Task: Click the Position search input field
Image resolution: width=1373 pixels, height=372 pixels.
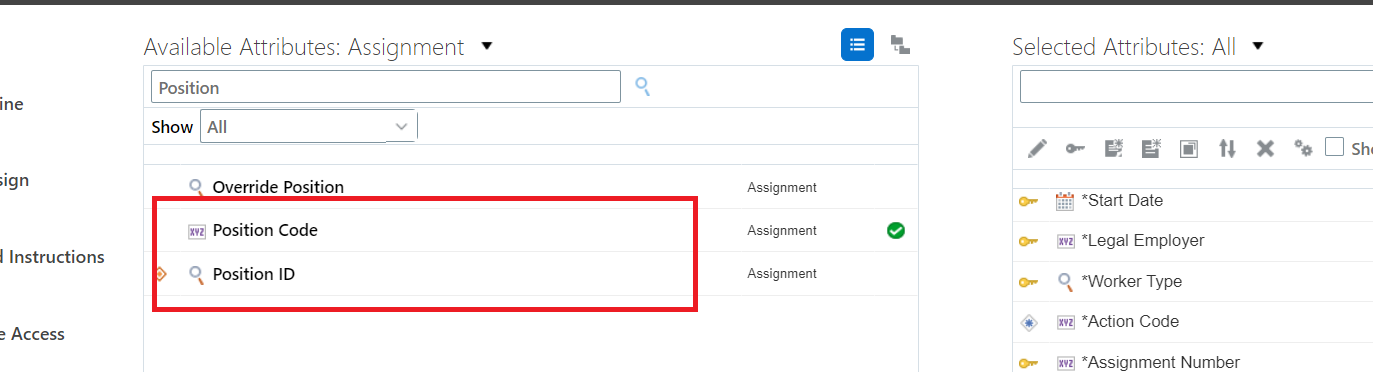Action: click(386, 87)
